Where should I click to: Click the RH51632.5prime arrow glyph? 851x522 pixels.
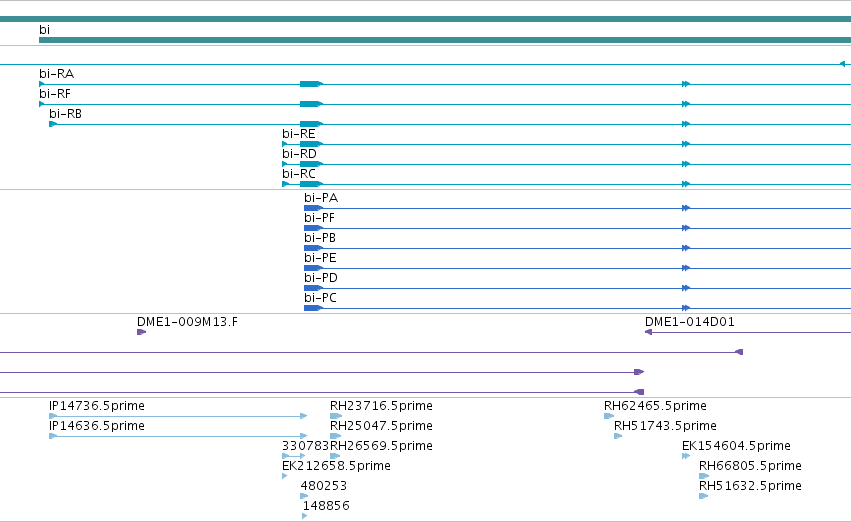[703, 496]
